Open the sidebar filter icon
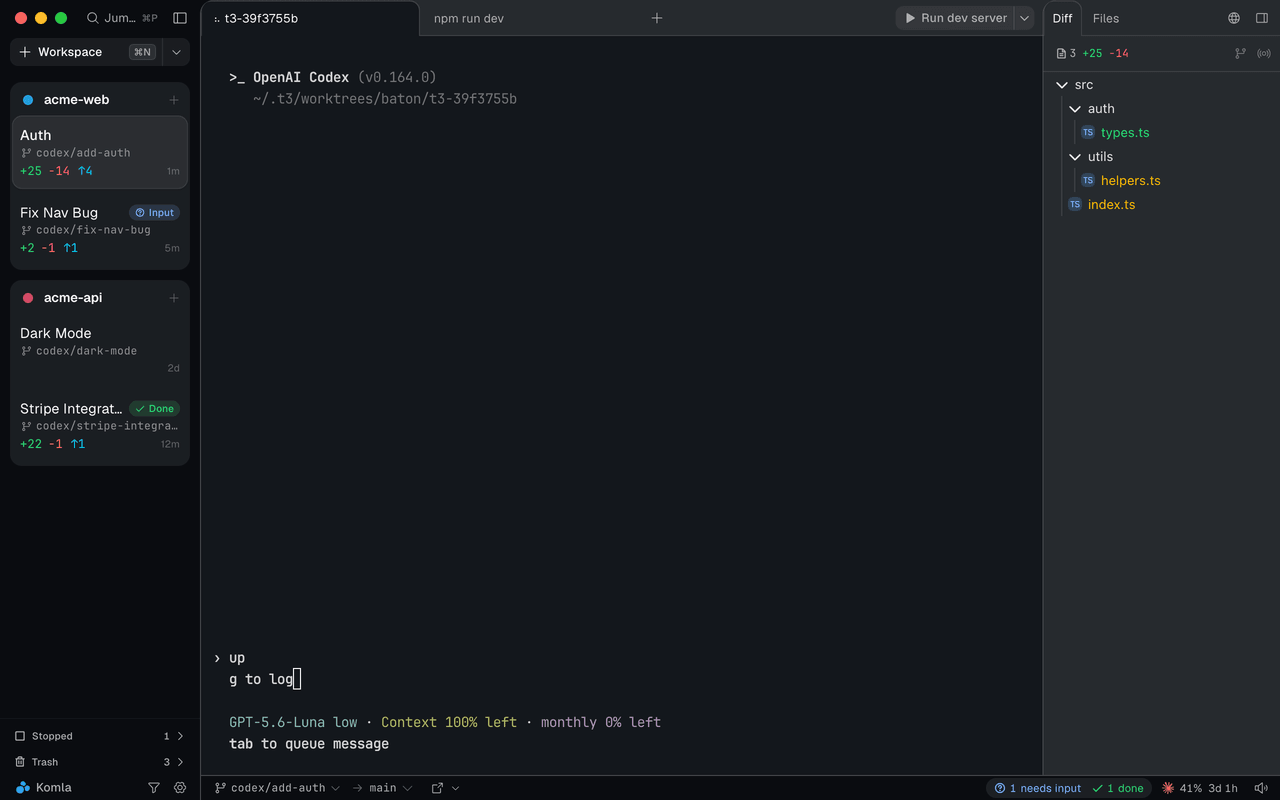The height and width of the screenshot is (800, 1280). coord(154,788)
